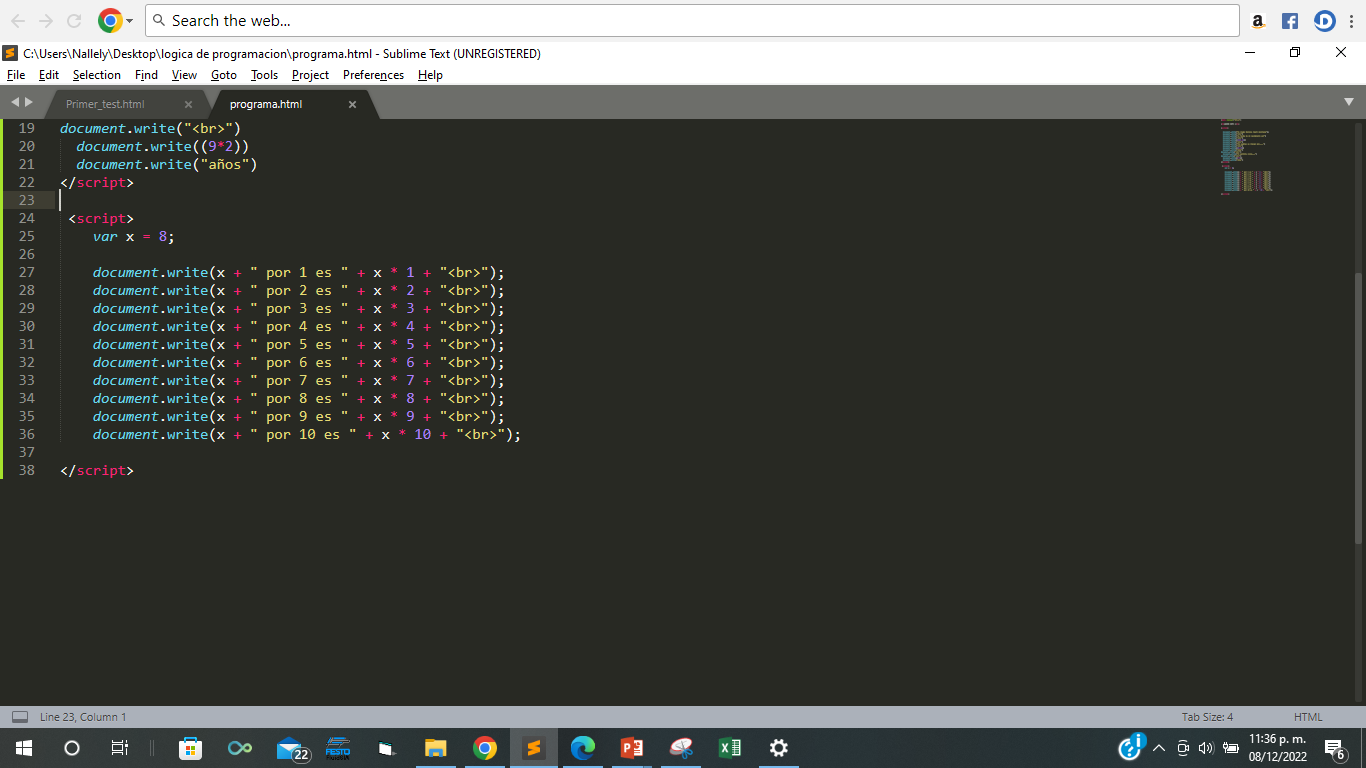
Task: Open the Tools menu
Action: 264,75
